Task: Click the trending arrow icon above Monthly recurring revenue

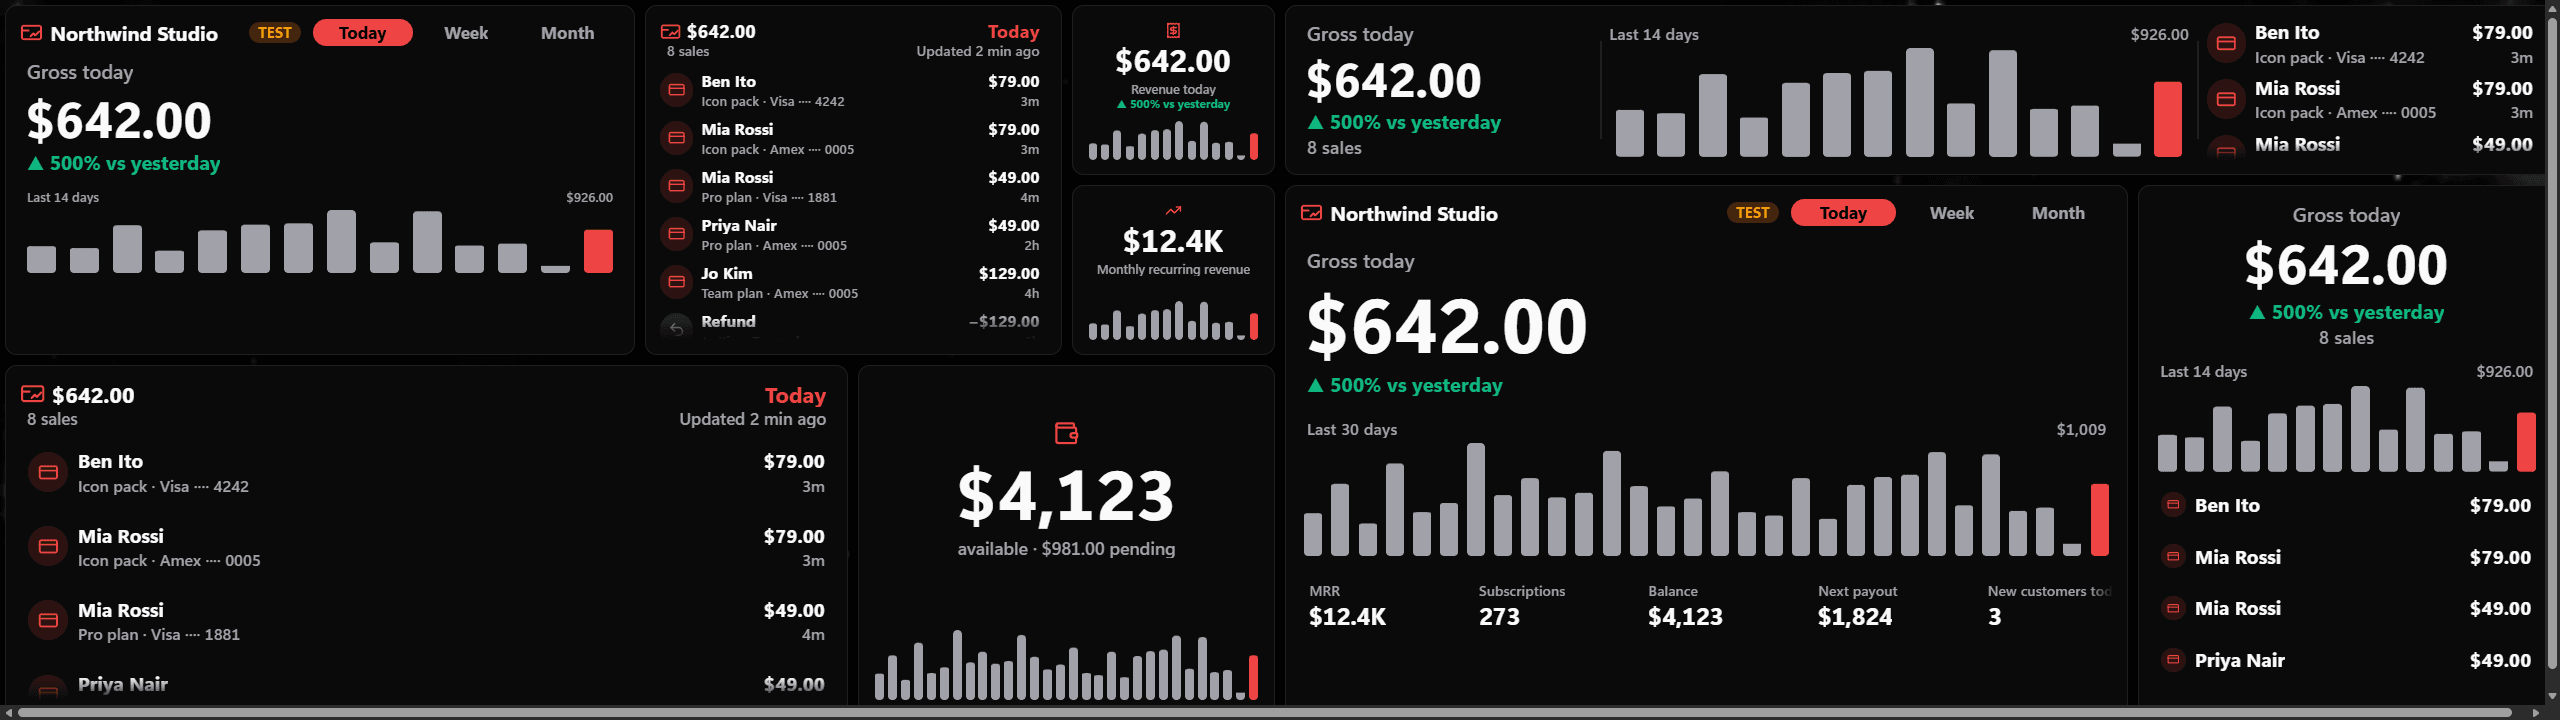Action: pyautogui.click(x=1173, y=211)
